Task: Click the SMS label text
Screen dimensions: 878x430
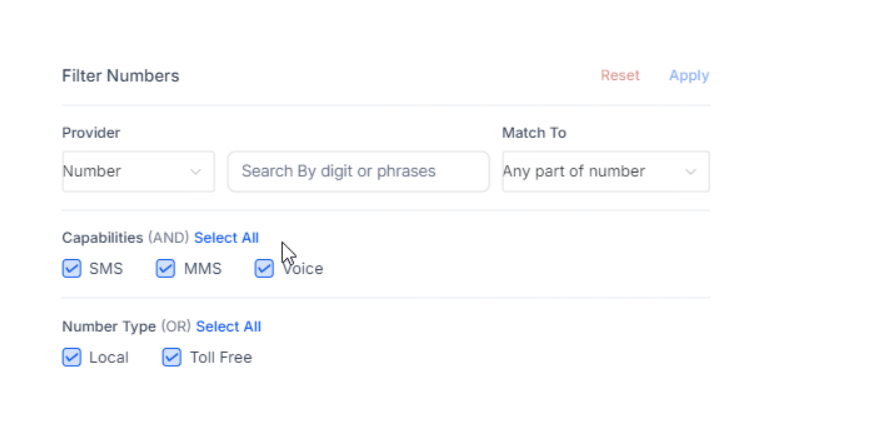Action: [x=106, y=268]
